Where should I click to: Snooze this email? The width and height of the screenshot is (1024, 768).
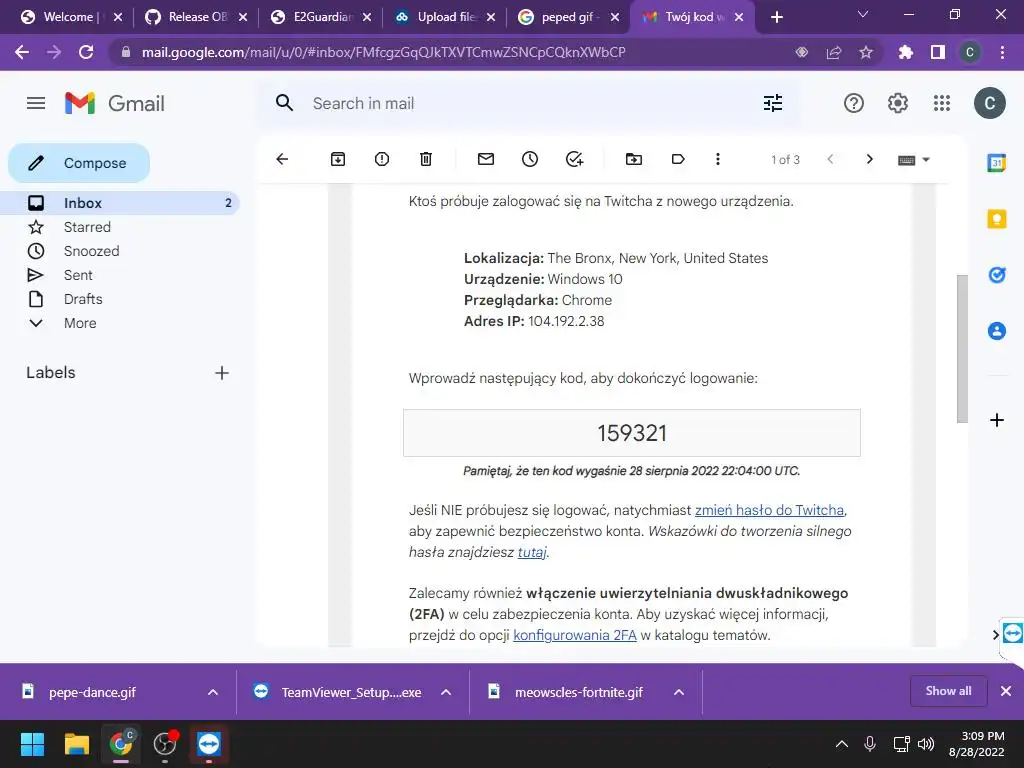pos(530,159)
